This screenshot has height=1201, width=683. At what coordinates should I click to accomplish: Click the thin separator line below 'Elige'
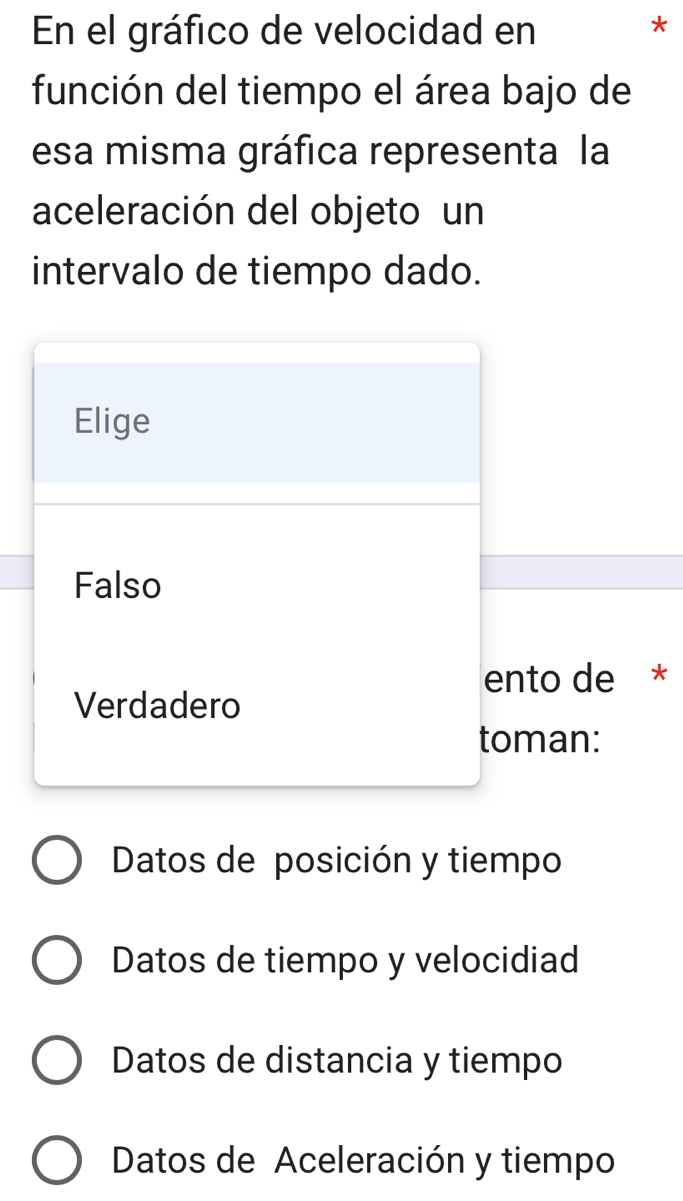click(257, 505)
